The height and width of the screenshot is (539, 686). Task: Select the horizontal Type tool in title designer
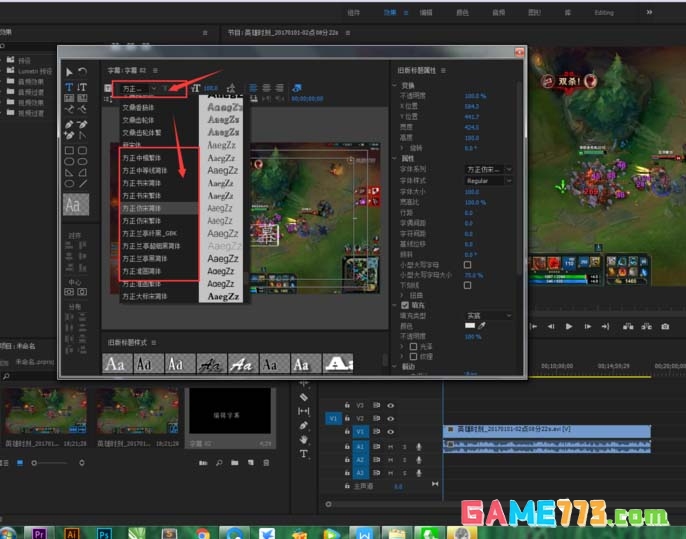point(69,87)
